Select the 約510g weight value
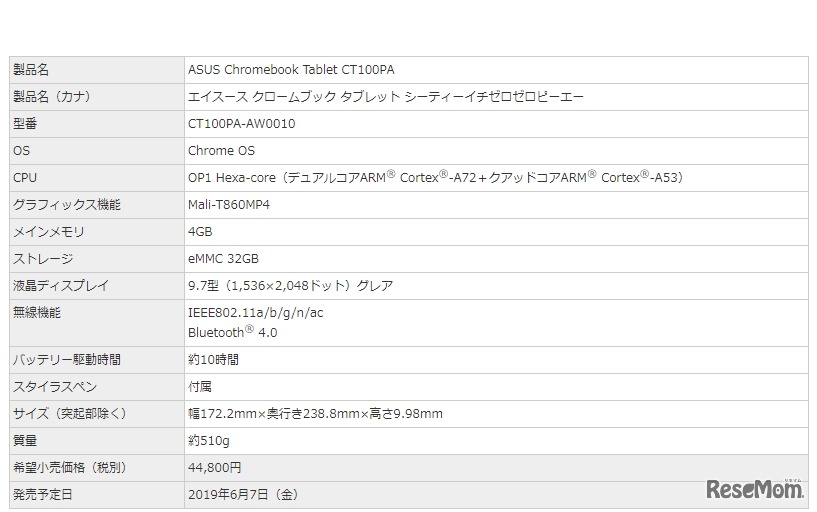Image resolution: width=817 pixels, height=512 pixels. [208, 441]
